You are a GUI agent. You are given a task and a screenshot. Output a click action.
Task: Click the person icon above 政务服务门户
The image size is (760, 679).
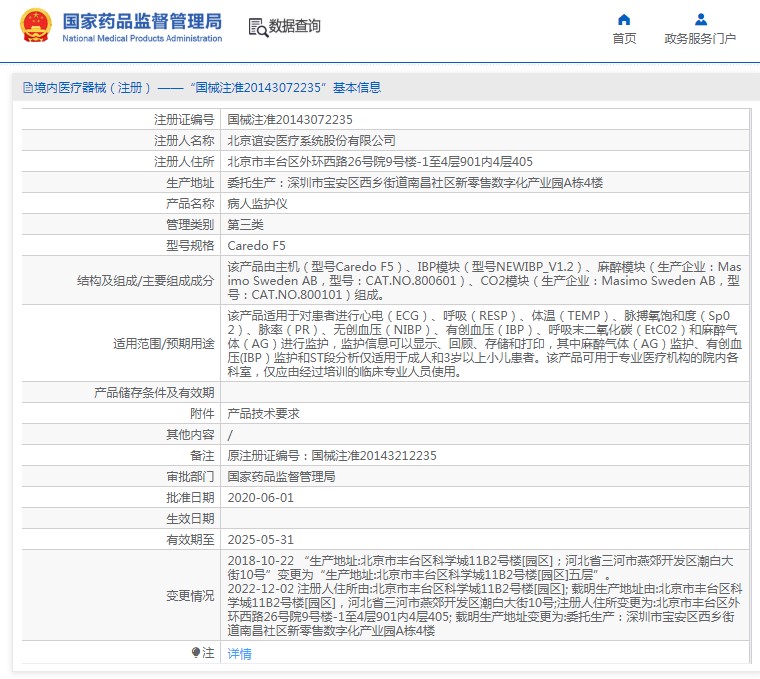tap(700, 19)
